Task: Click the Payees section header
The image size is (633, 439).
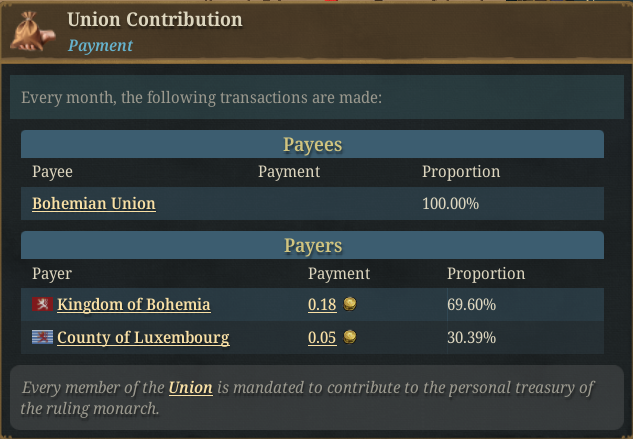Action: (313, 144)
